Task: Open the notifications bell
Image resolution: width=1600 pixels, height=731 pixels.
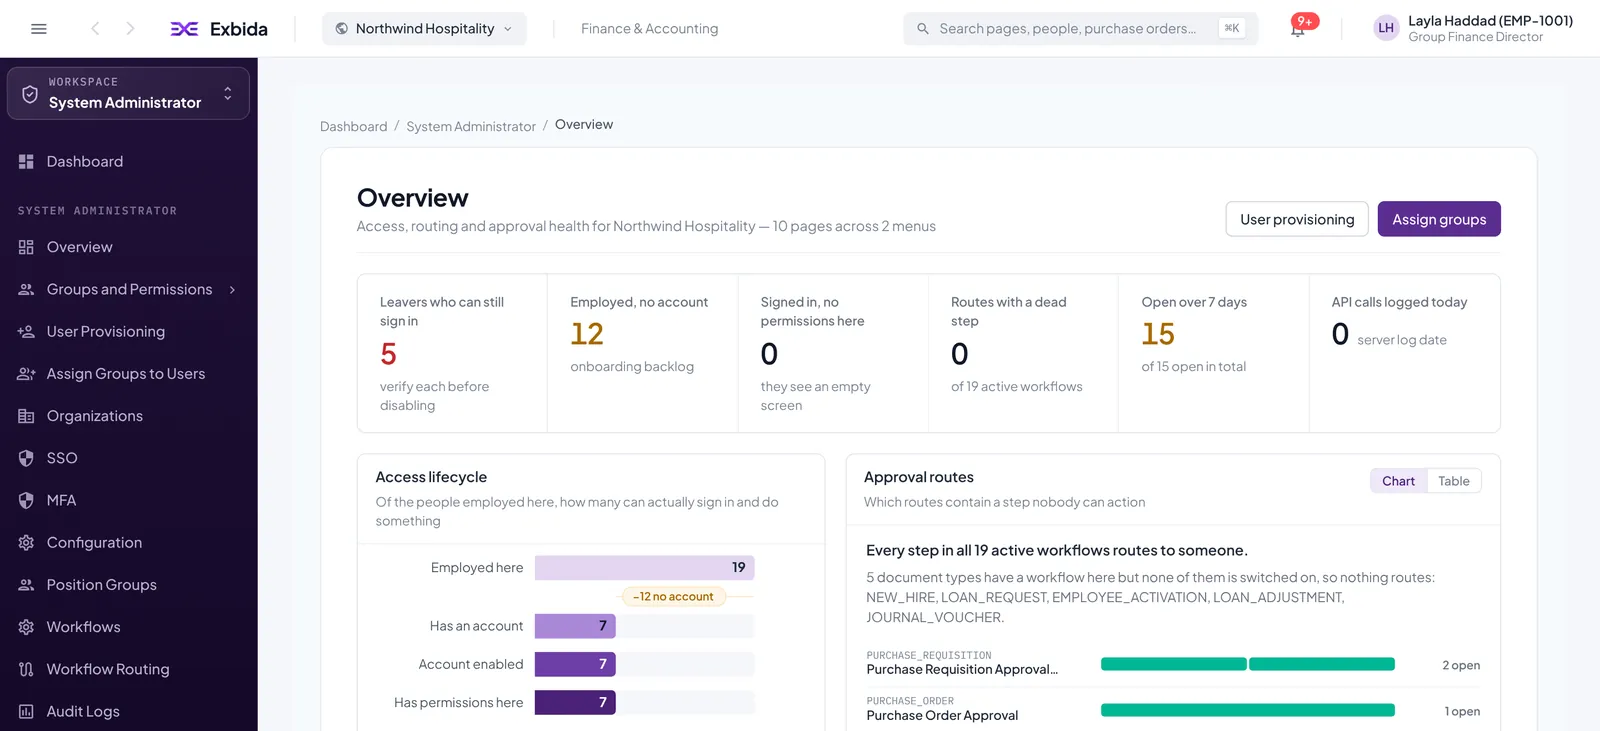Action: (x=1298, y=29)
